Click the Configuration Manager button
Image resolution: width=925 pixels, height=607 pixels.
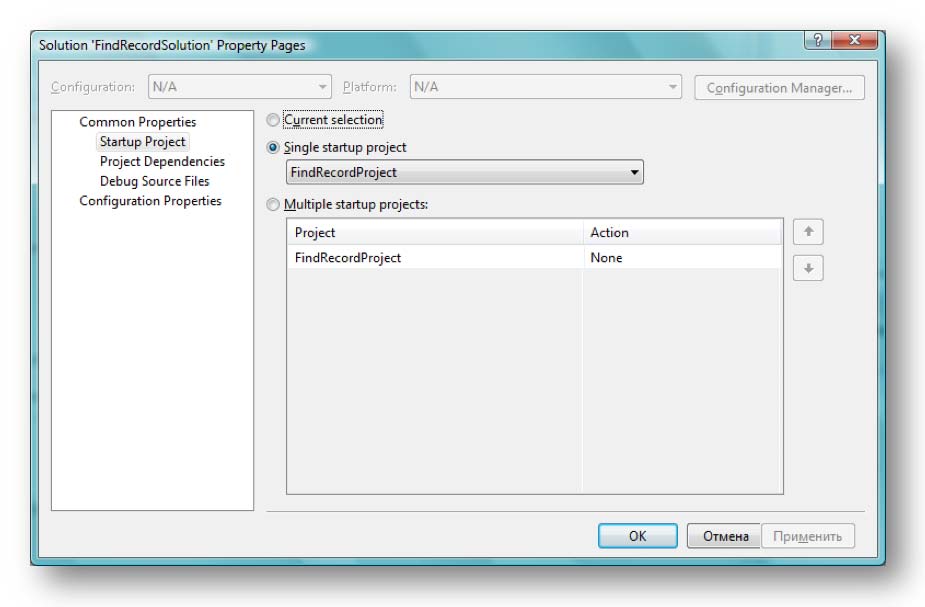[x=779, y=88]
